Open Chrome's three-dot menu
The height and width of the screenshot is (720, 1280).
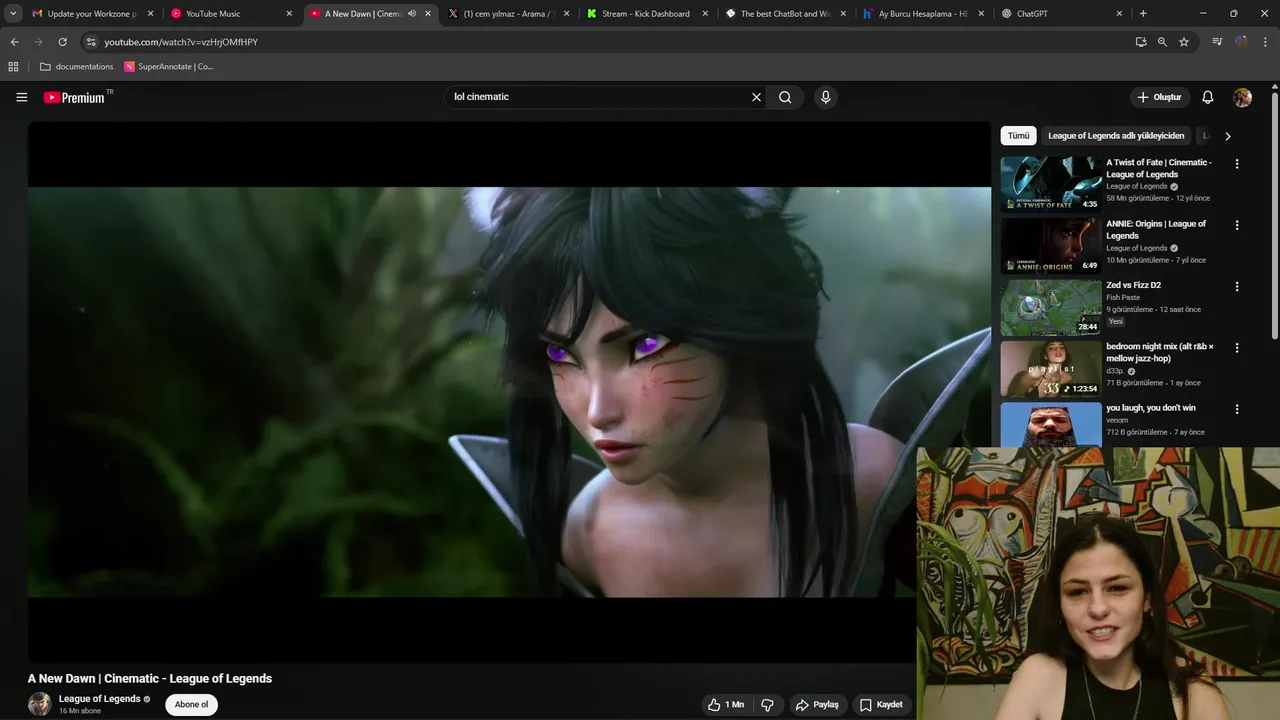(x=1265, y=42)
